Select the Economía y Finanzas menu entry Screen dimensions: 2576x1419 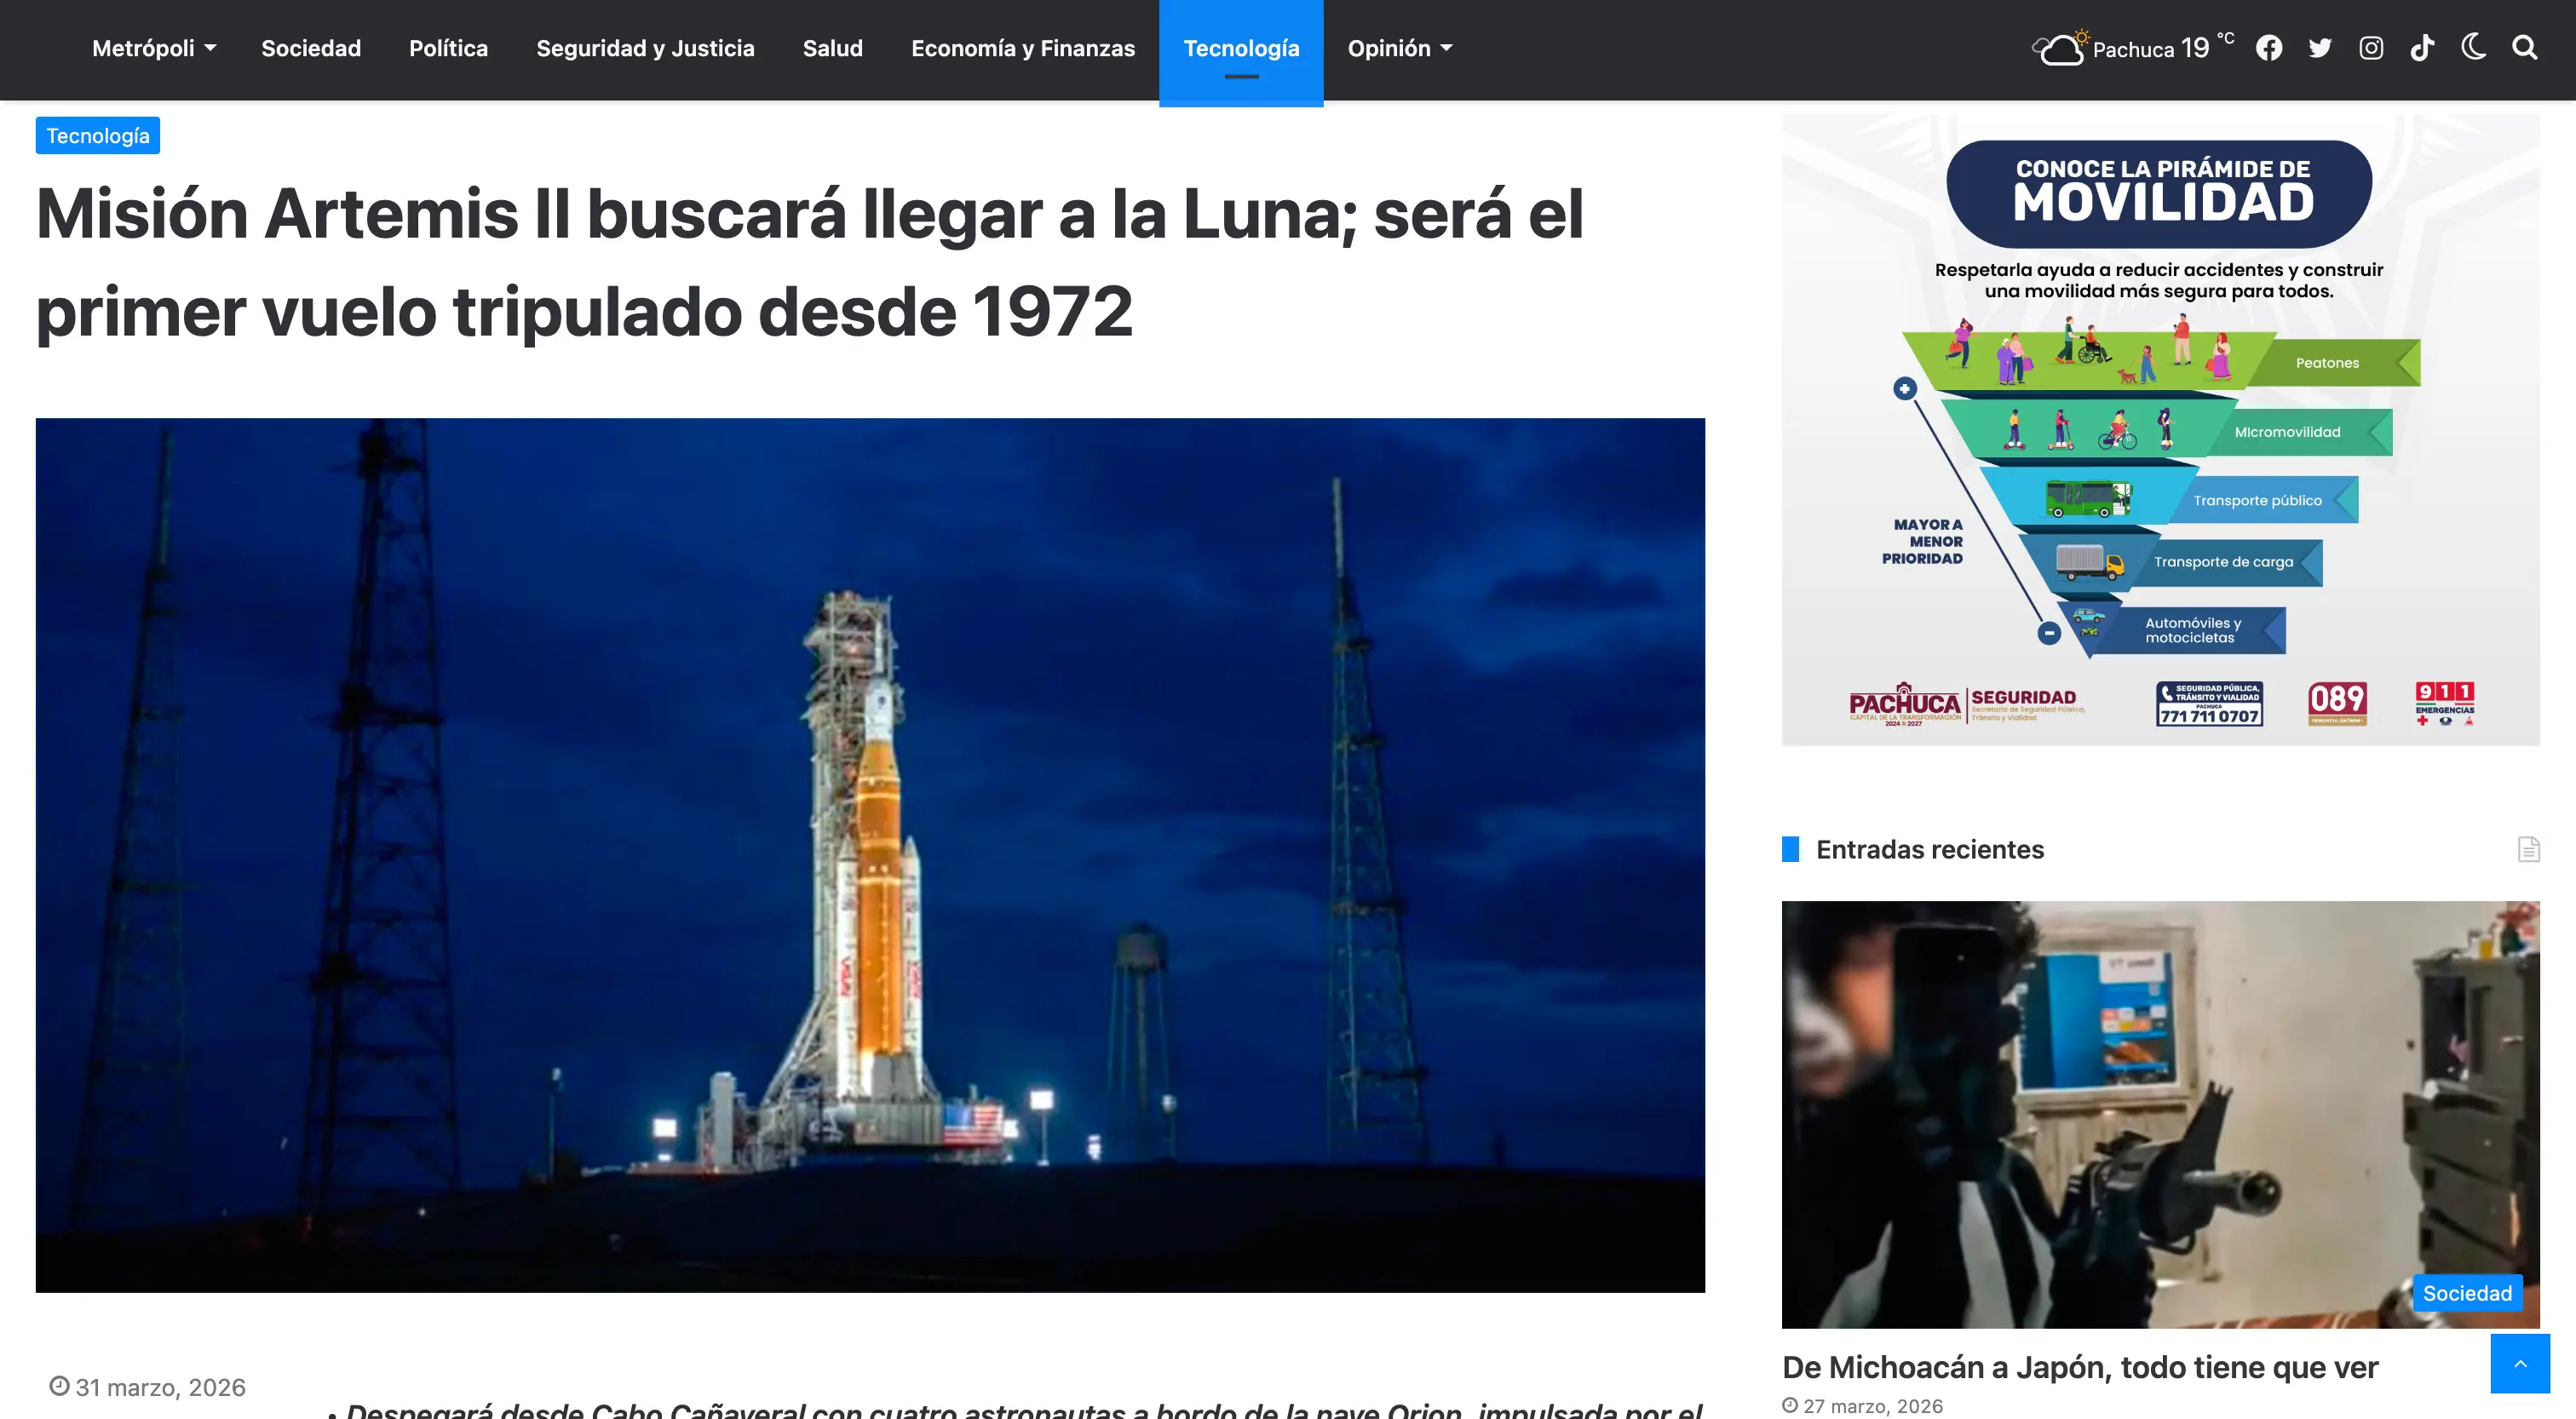tap(1023, 47)
